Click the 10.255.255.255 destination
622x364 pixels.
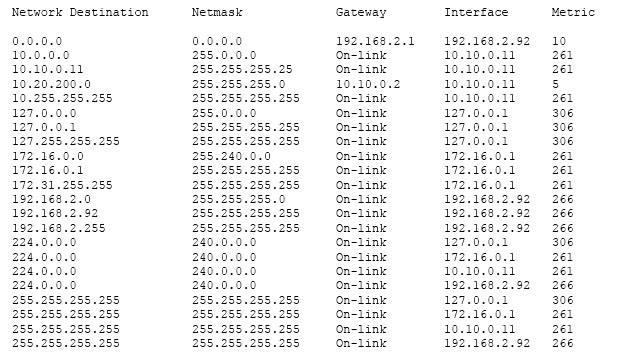tap(62, 98)
